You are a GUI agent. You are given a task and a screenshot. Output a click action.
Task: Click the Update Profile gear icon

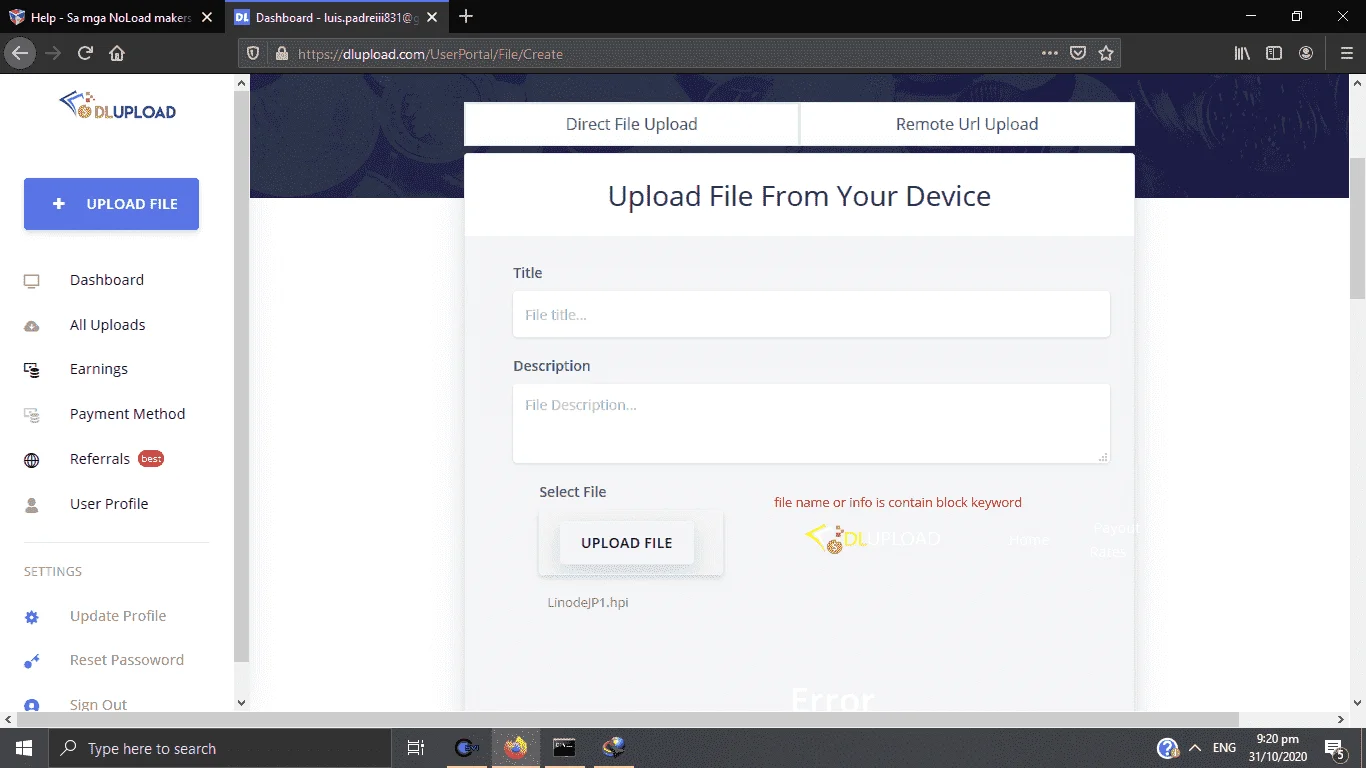click(32, 617)
